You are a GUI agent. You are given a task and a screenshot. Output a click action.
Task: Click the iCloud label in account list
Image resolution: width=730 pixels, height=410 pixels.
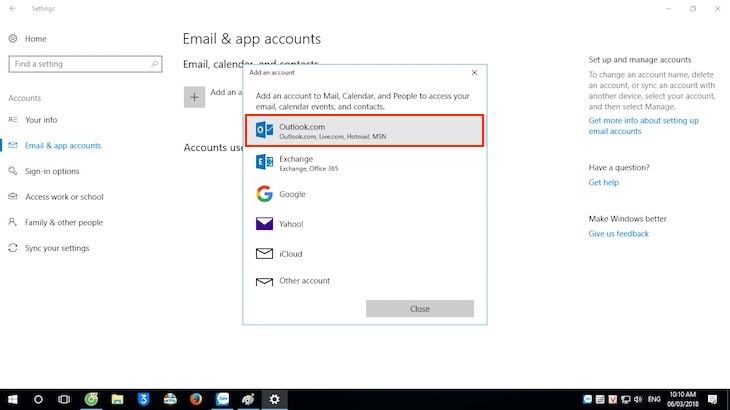(x=291, y=254)
